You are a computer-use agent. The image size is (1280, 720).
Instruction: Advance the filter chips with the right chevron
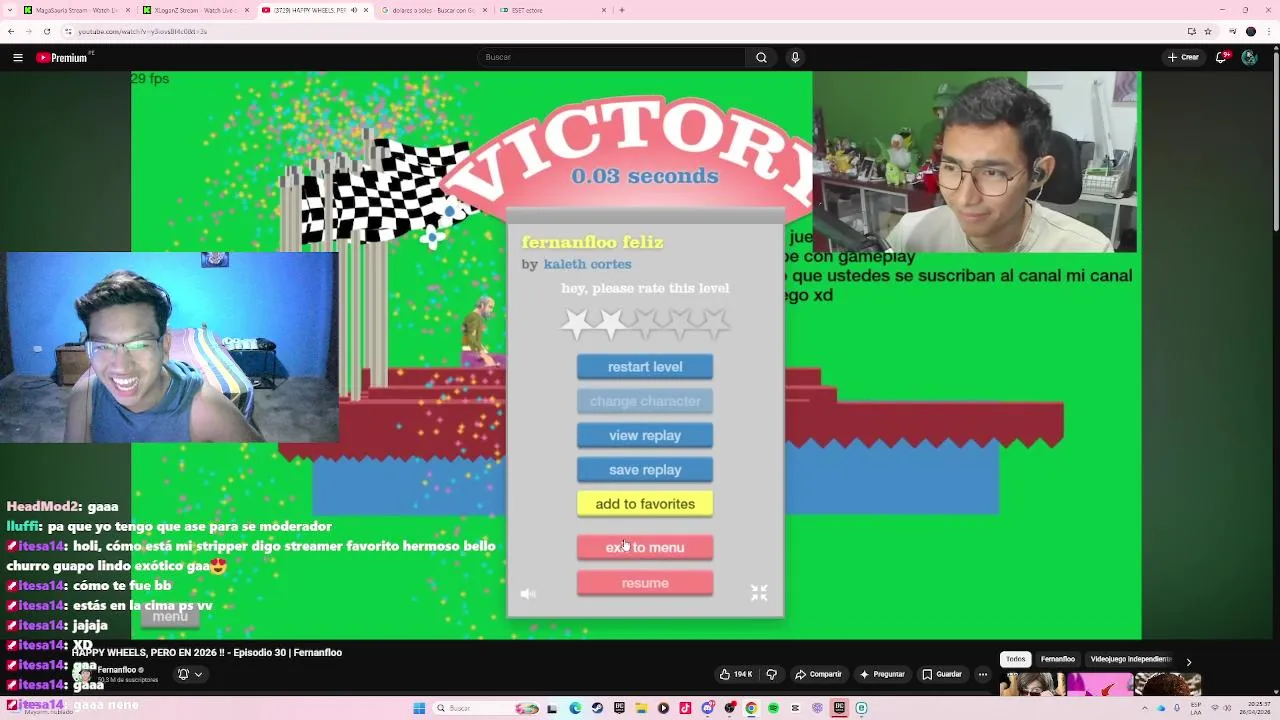(x=1189, y=661)
